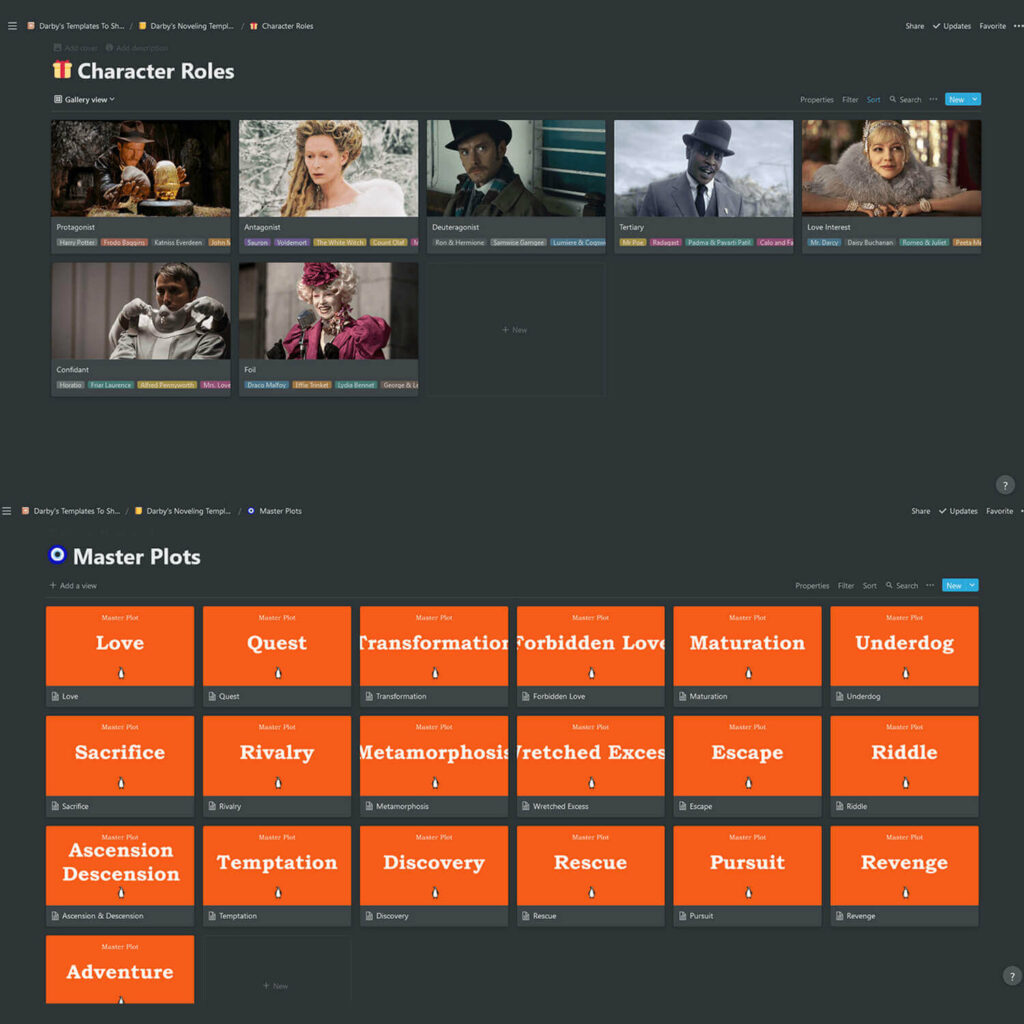The image size is (1024, 1024).
Task: Click the page icon beside Discovery card title
Action: coord(369,916)
